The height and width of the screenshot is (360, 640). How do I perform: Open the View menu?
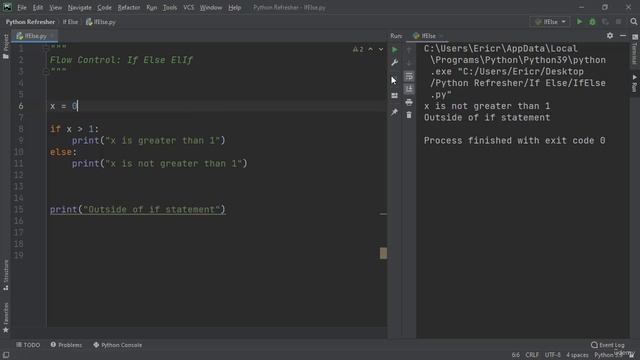coord(56,7)
